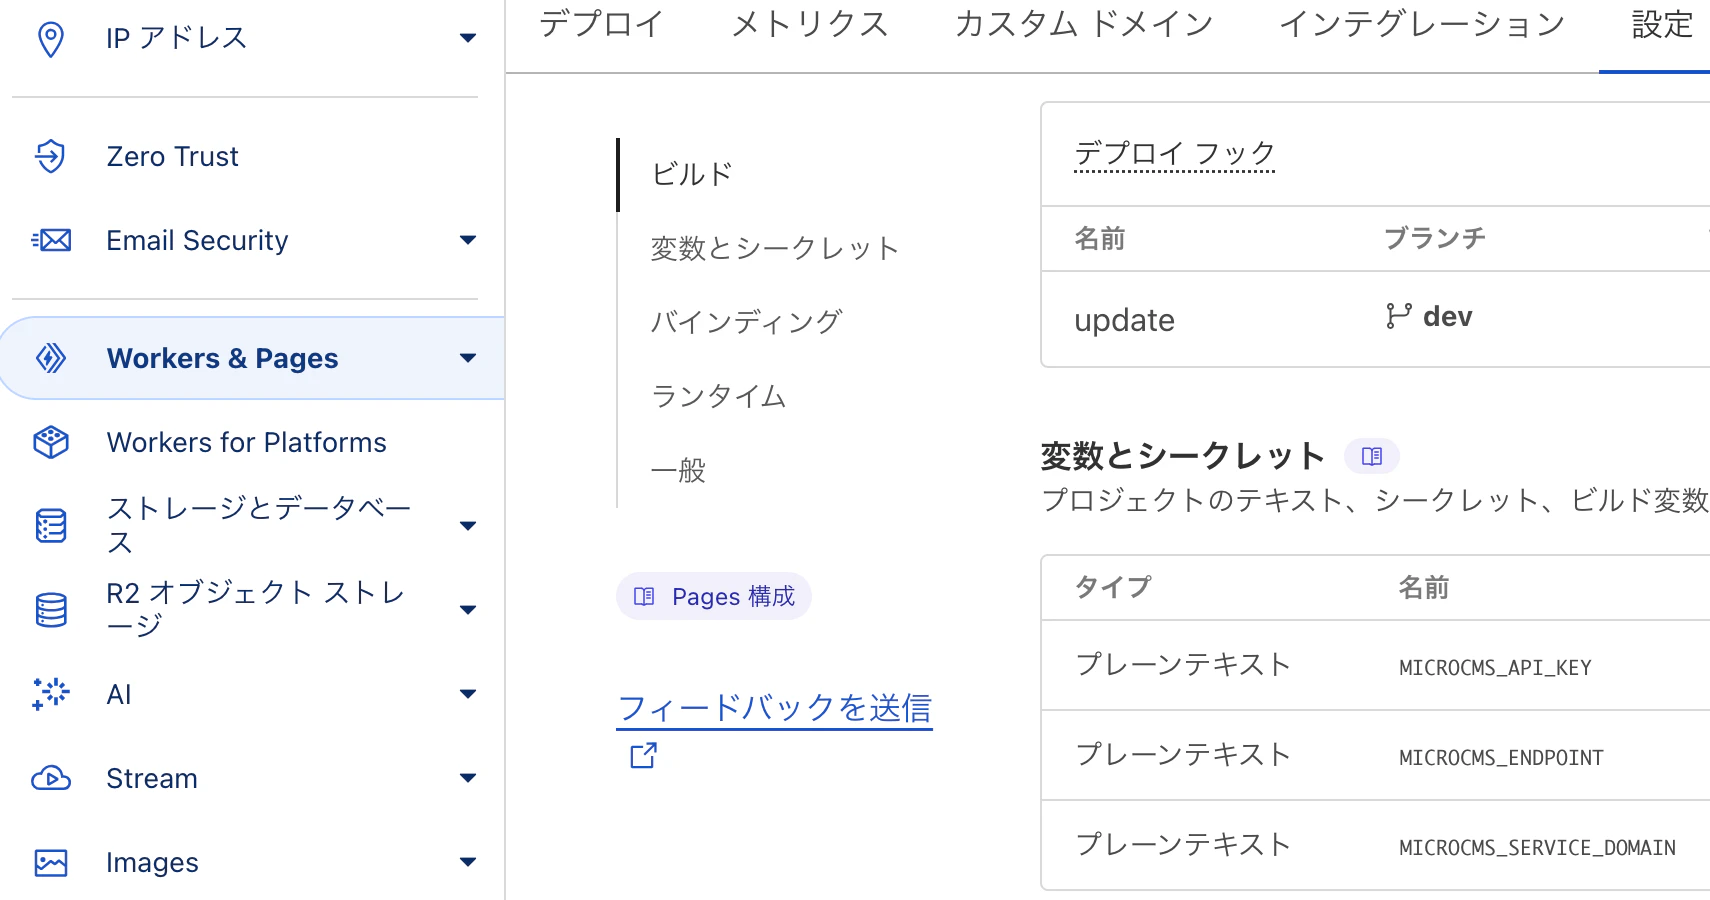Select the 設定 tab
This screenshot has height=900, width=1710.
pos(1662,24)
